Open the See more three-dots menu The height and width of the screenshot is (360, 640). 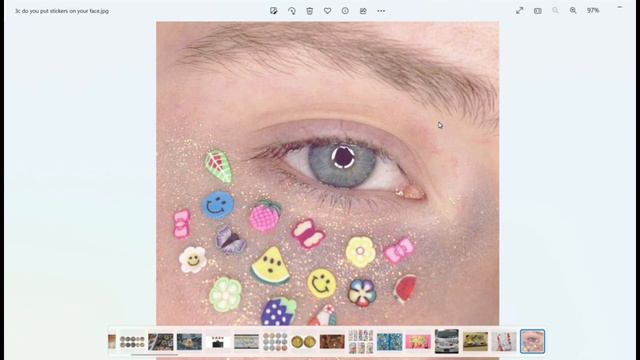coord(381,11)
